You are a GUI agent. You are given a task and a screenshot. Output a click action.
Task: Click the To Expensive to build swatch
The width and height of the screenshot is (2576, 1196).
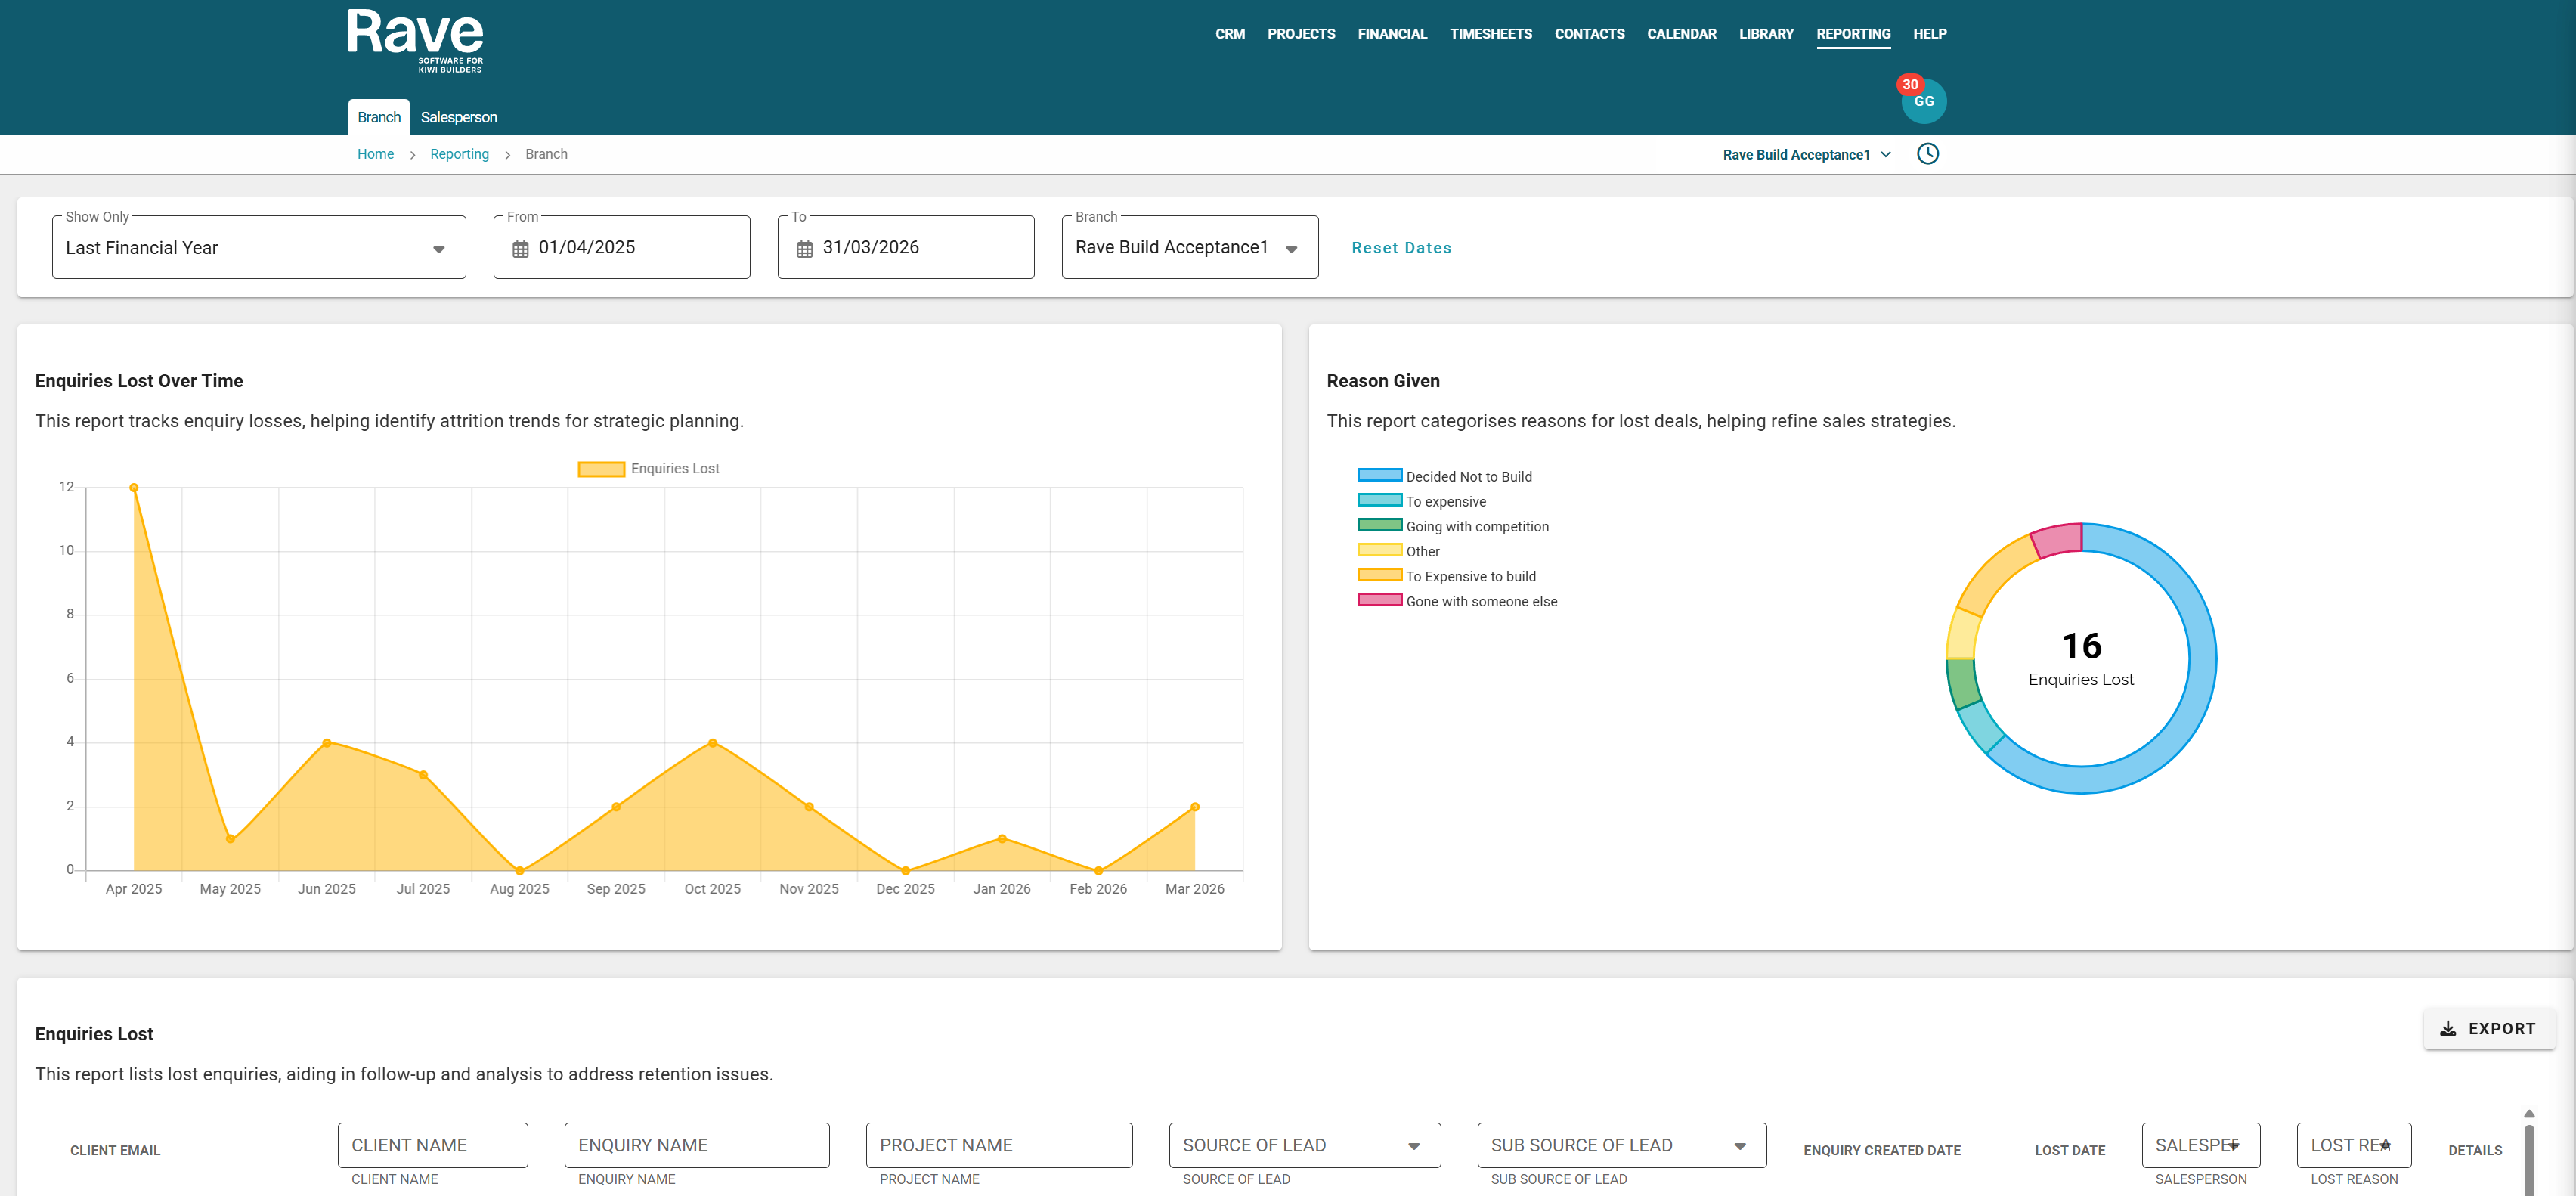1379,575
